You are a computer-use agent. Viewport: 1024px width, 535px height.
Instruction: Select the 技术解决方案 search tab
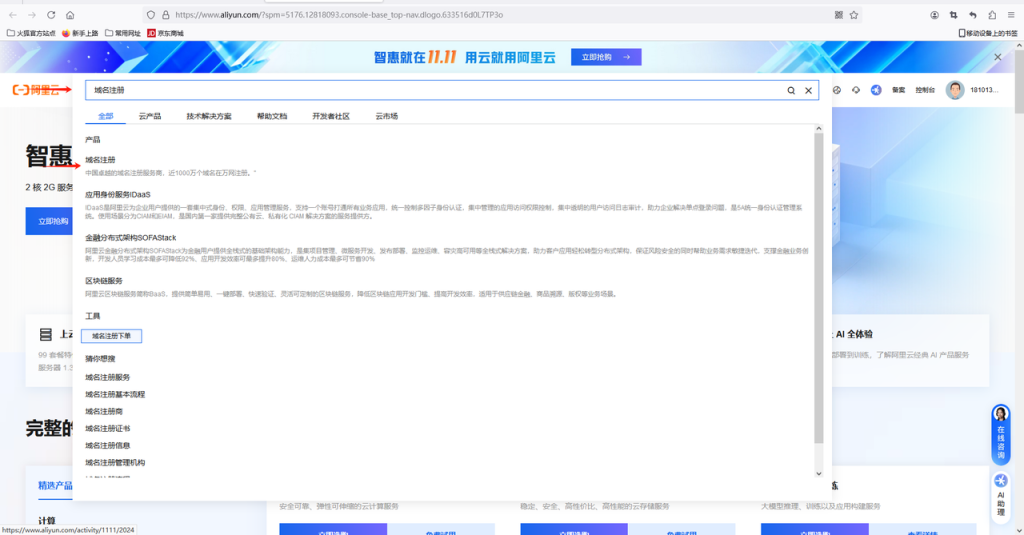(x=209, y=116)
